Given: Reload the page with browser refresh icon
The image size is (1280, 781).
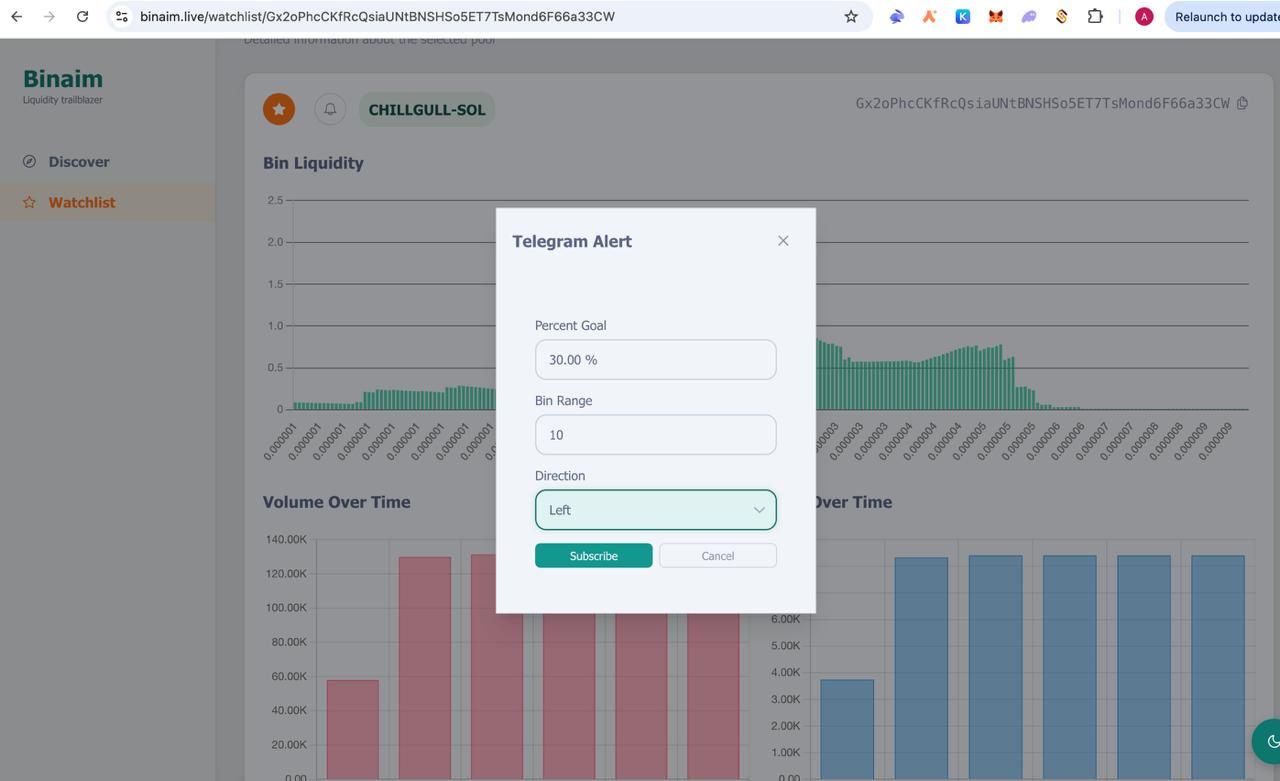Looking at the screenshot, I should (82, 16).
